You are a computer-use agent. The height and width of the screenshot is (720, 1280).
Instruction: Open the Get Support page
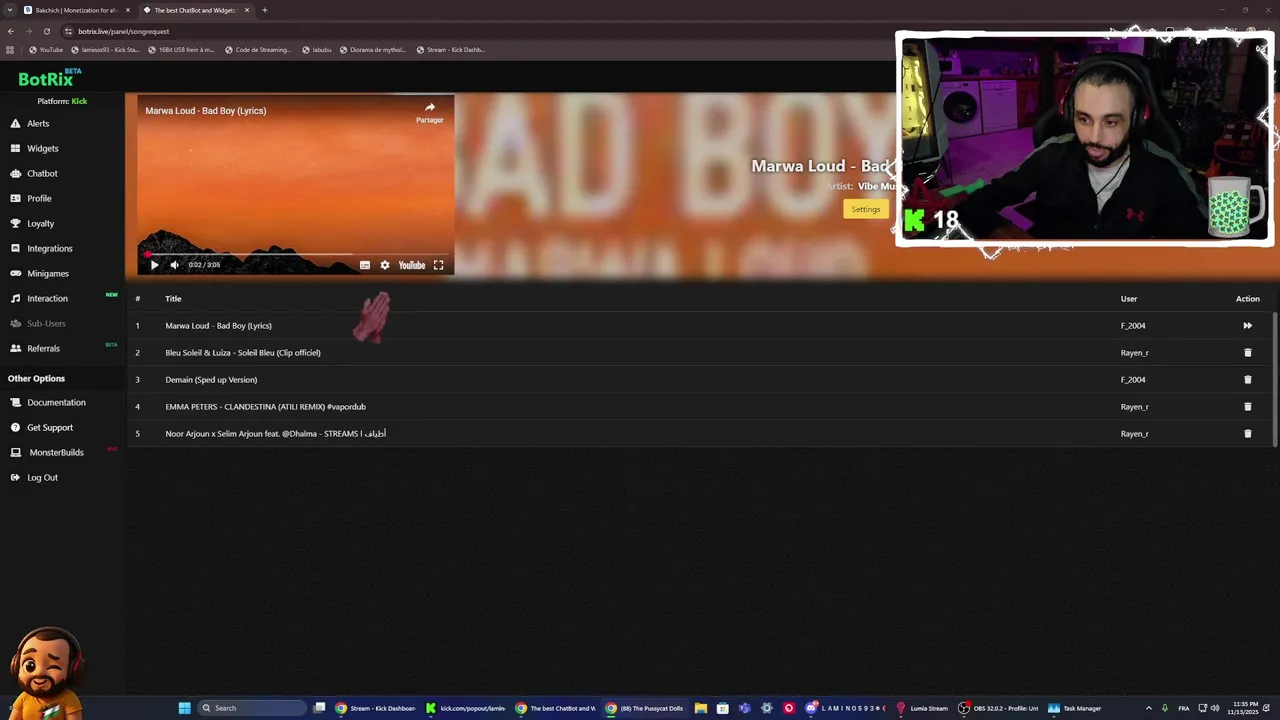tap(50, 427)
